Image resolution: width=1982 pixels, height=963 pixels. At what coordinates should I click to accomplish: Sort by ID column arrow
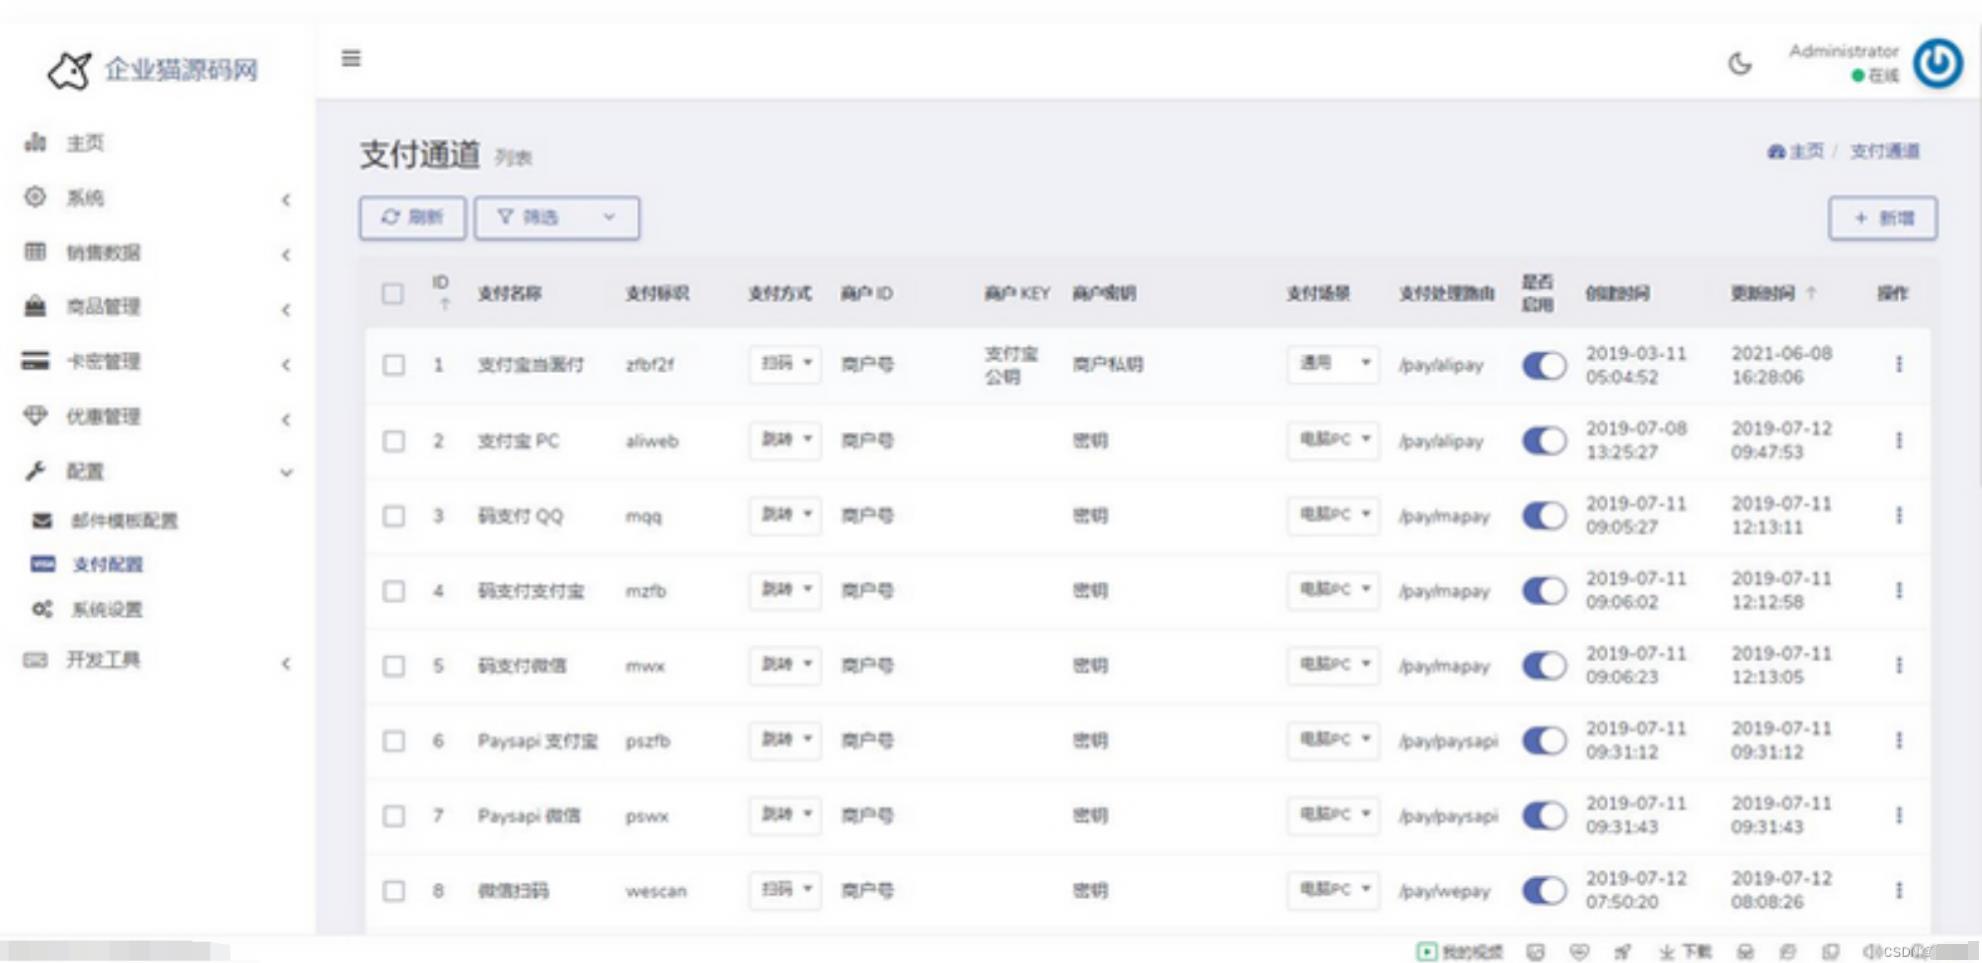click(445, 304)
